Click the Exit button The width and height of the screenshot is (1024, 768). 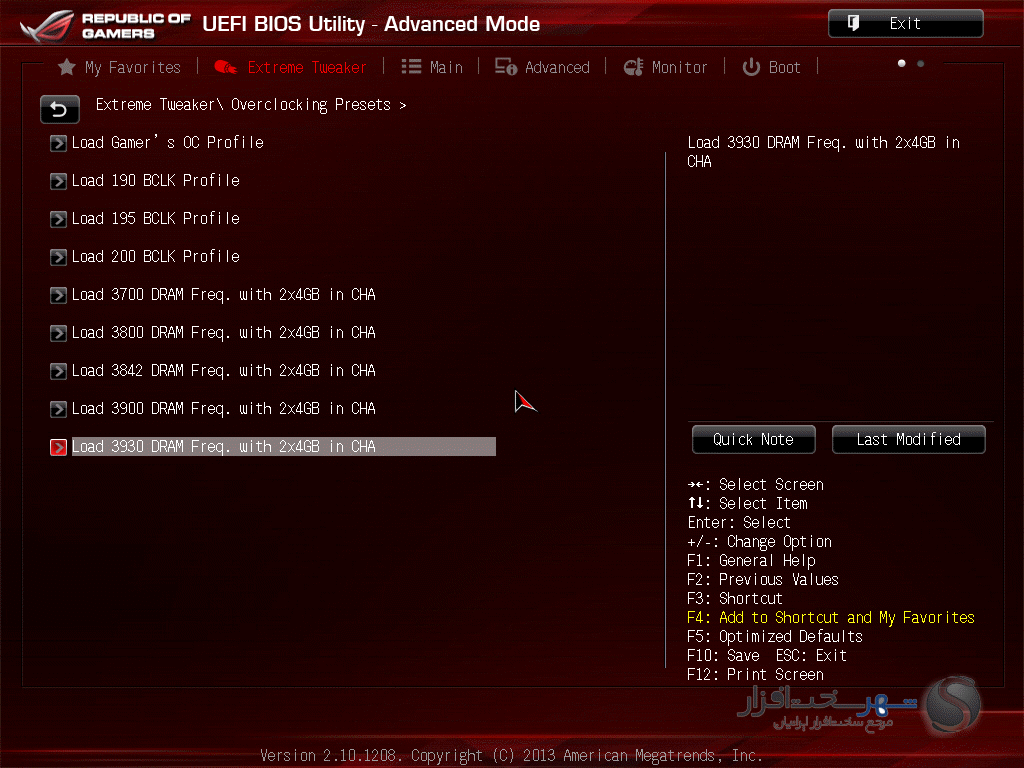point(905,24)
